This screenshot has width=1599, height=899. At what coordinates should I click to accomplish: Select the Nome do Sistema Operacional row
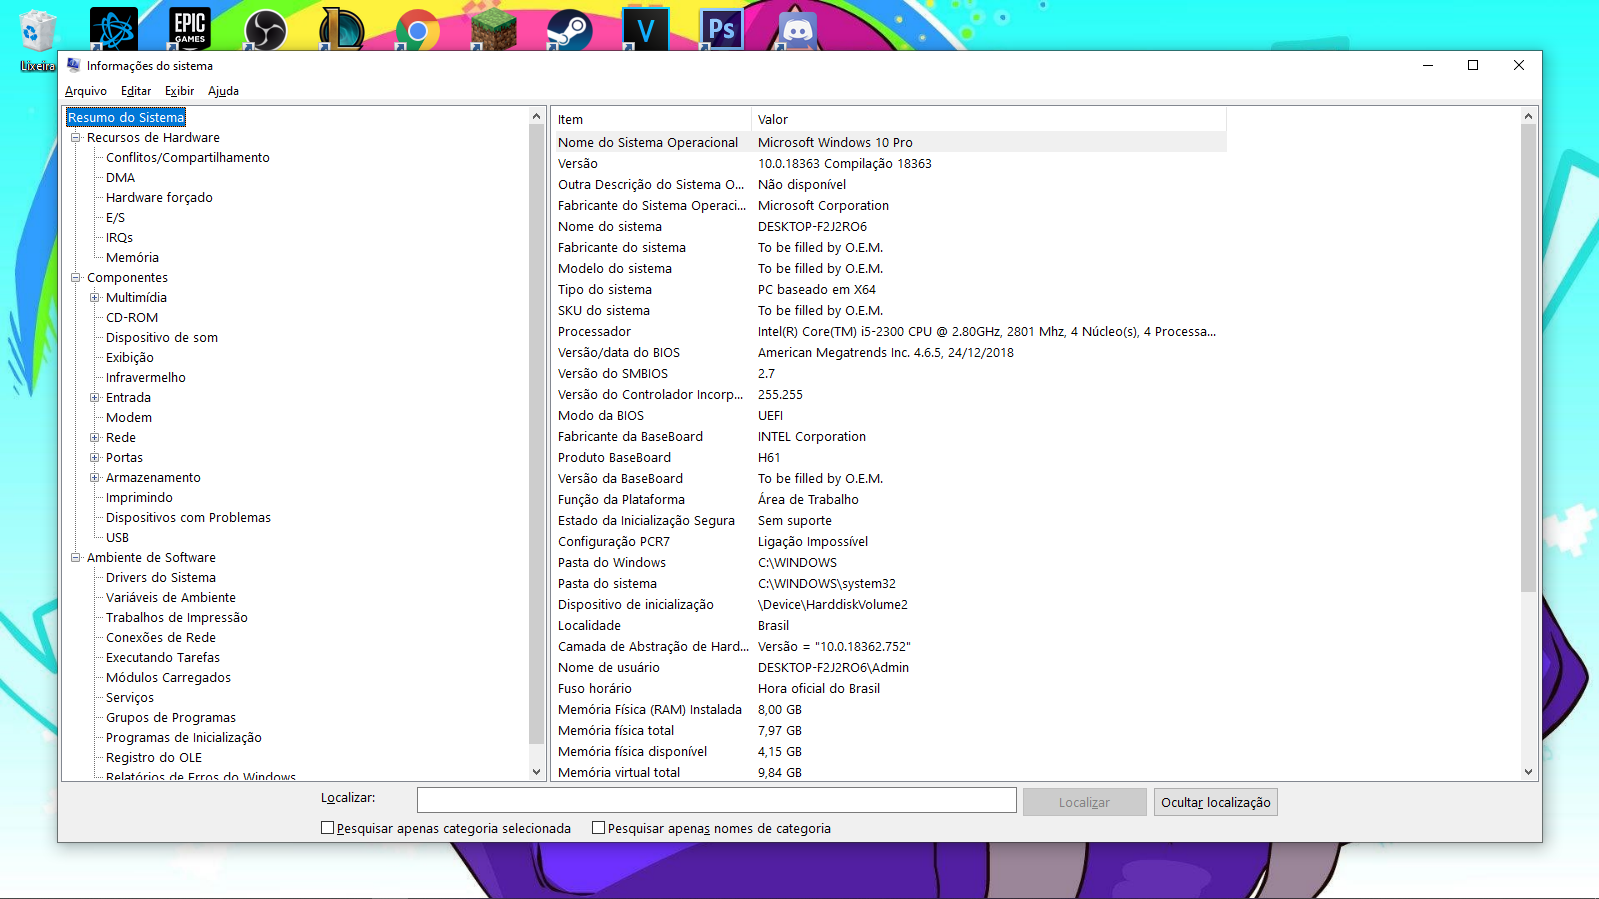[x=889, y=143]
